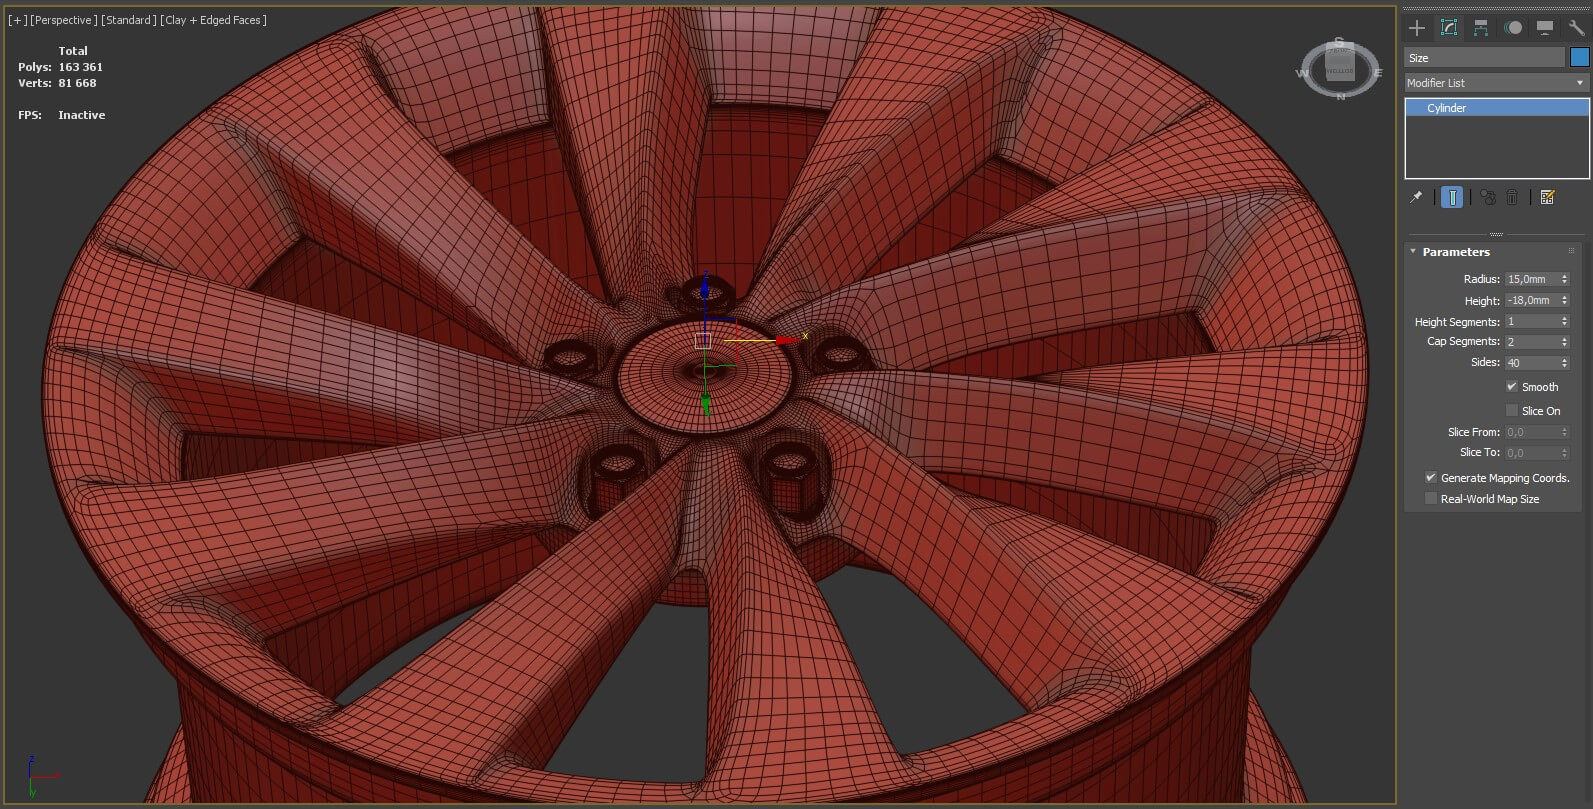Open the Utilities wrench panel
The width and height of the screenshot is (1593, 809).
[1576, 28]
